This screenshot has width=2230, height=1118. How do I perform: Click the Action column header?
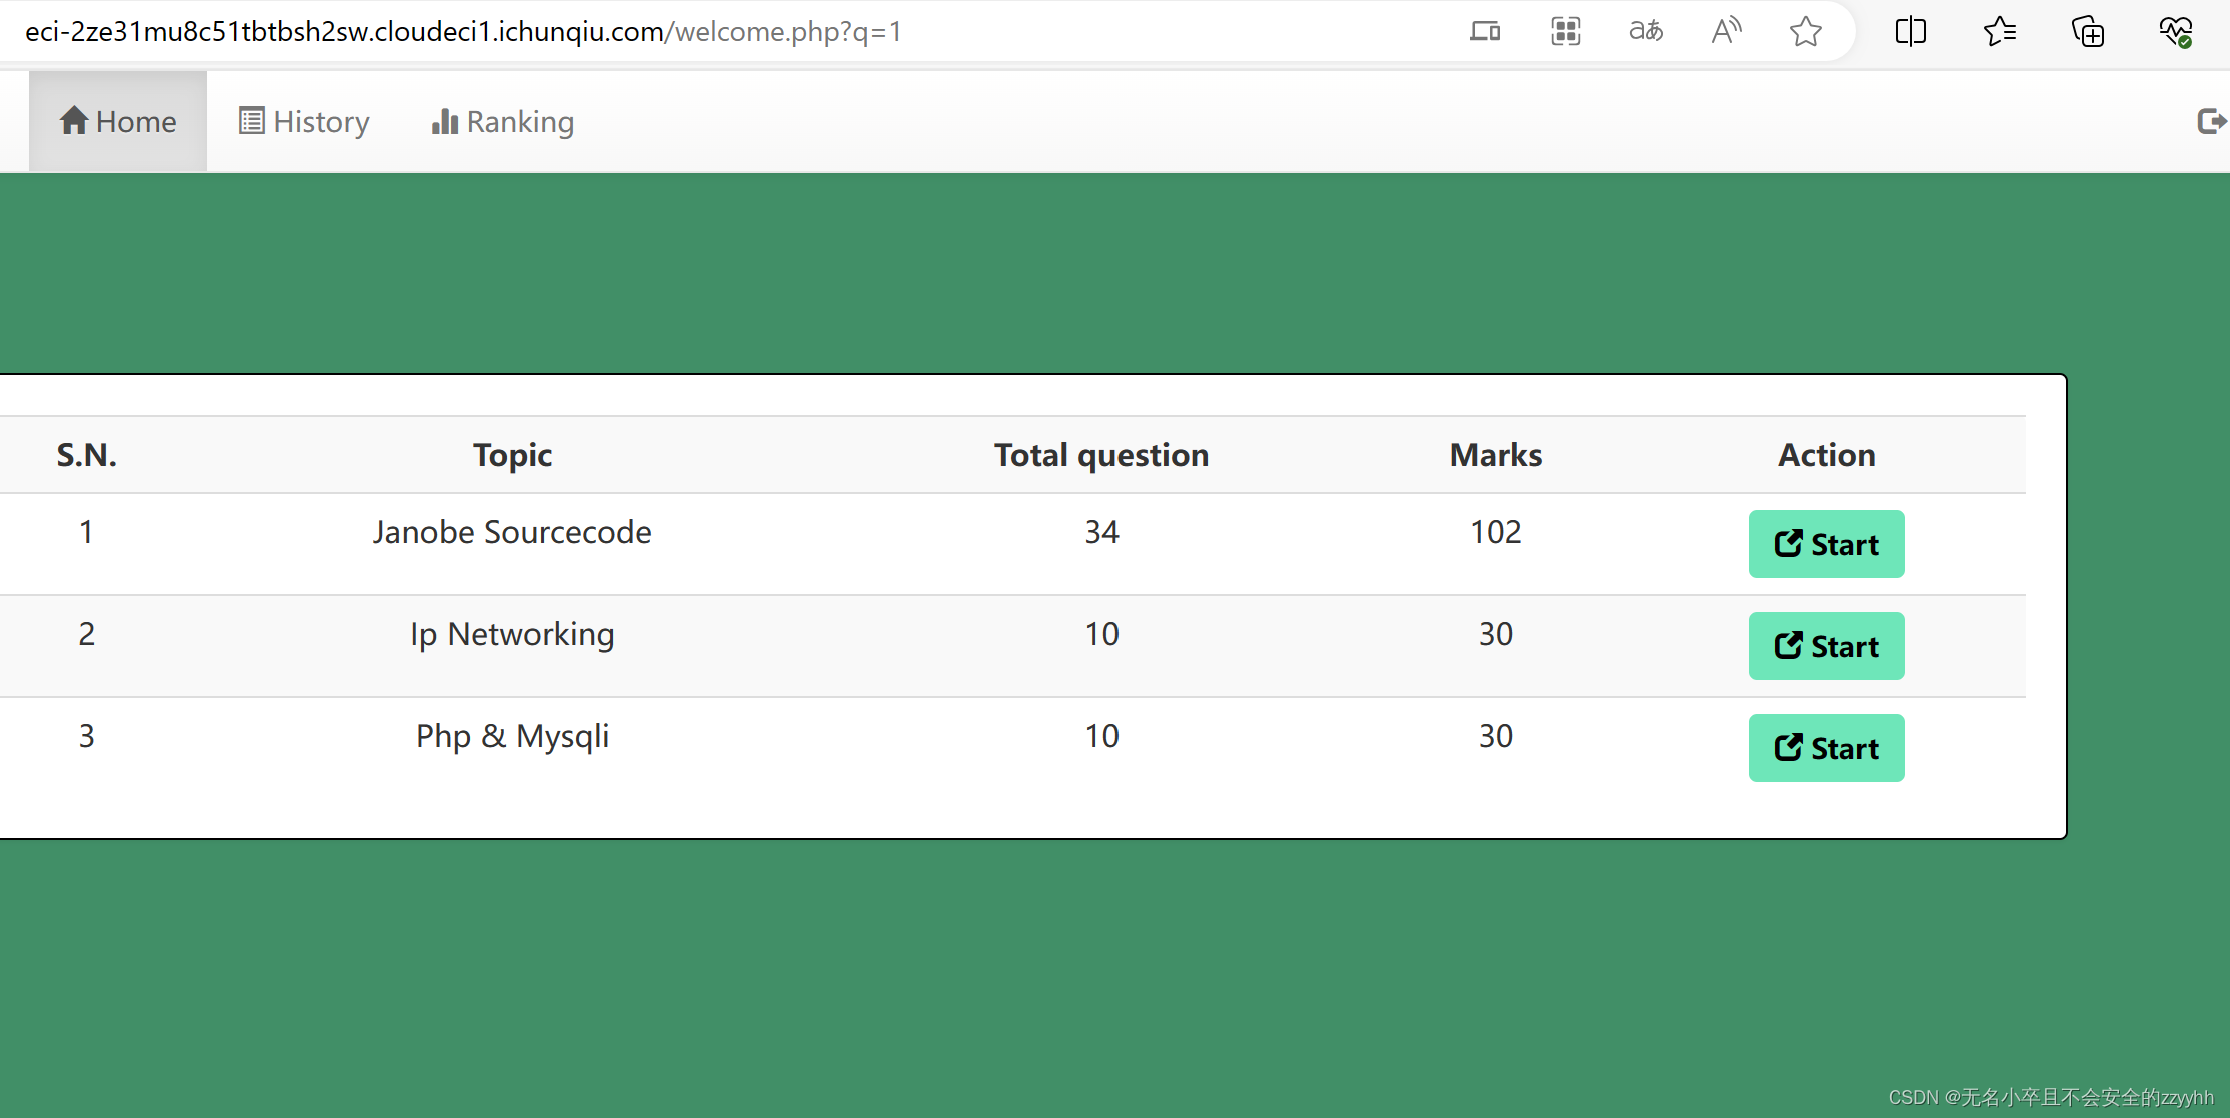coord(1826,455)
